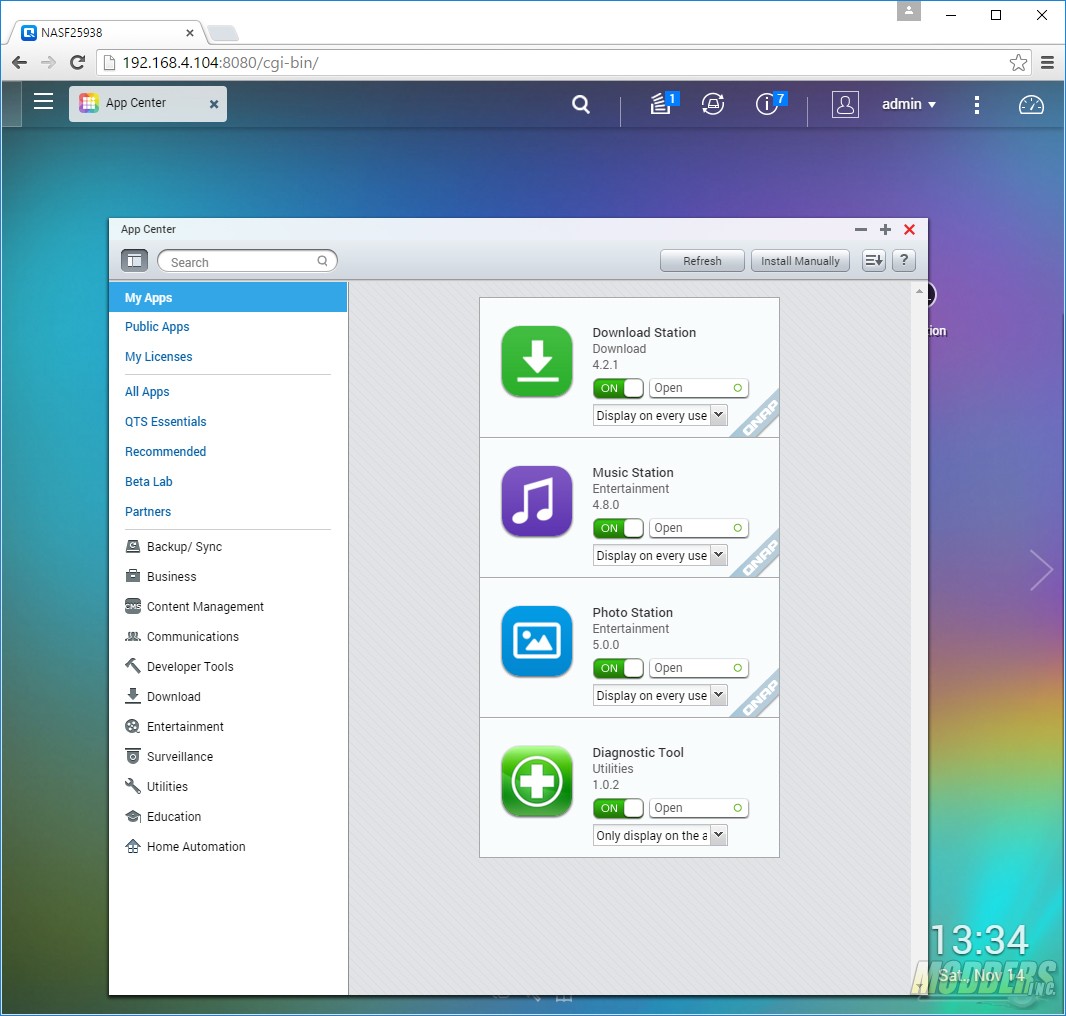1066x1016 pixels.
Task: Select Utilities category in sidebar
Action: pos(156,786)
